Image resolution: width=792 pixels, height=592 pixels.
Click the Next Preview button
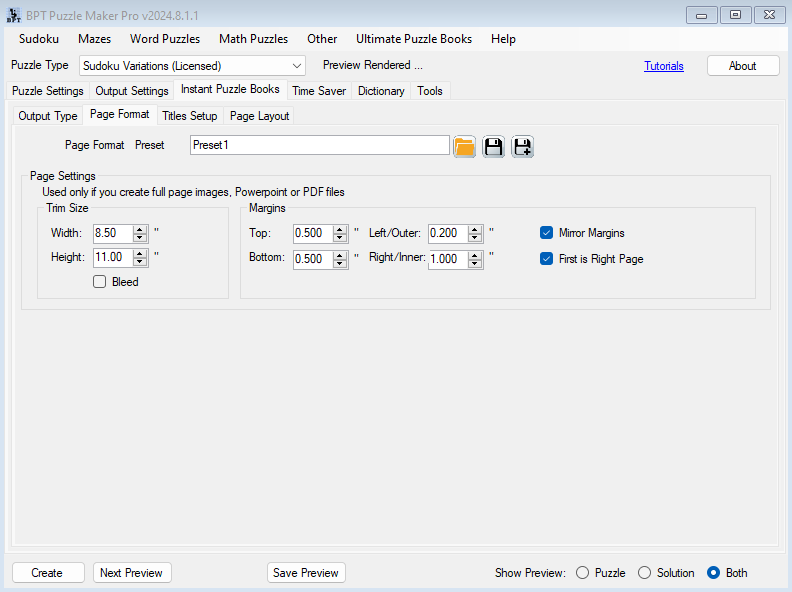tap(132, 573)
